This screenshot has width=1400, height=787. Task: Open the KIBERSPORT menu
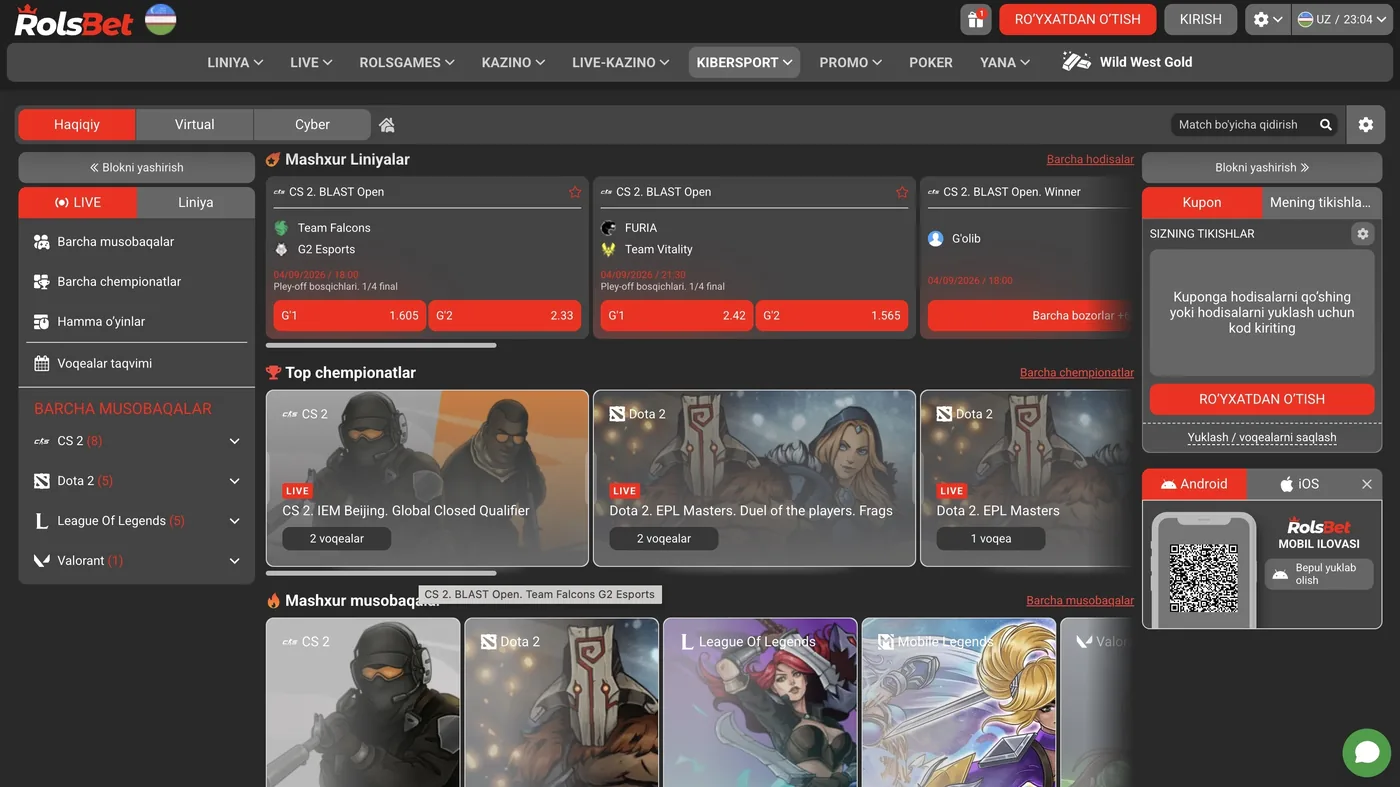point(744,62)
